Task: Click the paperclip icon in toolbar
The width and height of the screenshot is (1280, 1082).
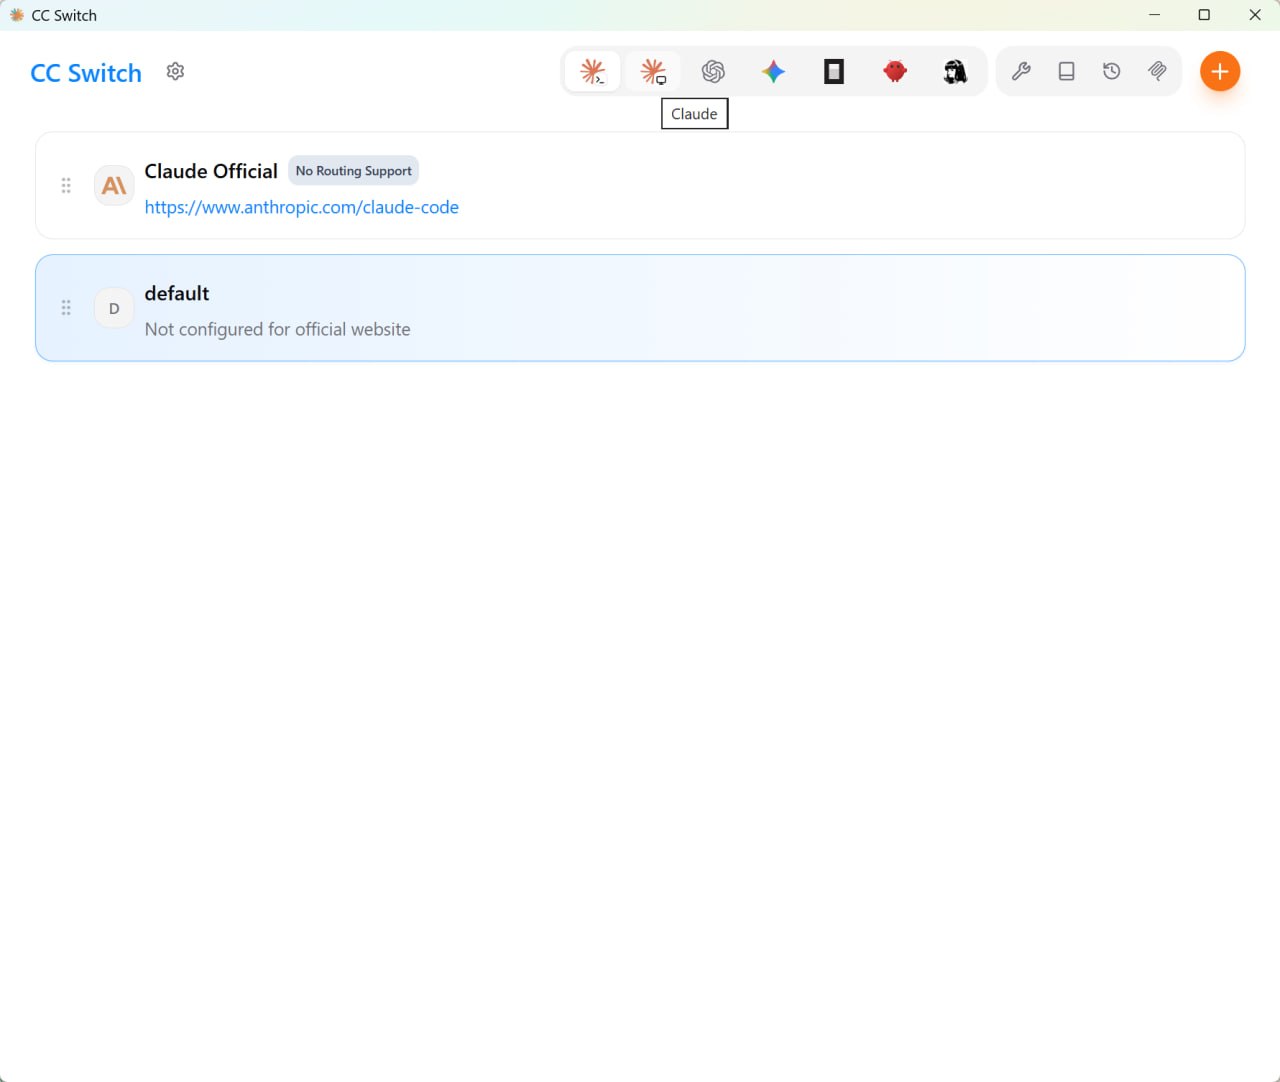Action: coord(1157,72)
